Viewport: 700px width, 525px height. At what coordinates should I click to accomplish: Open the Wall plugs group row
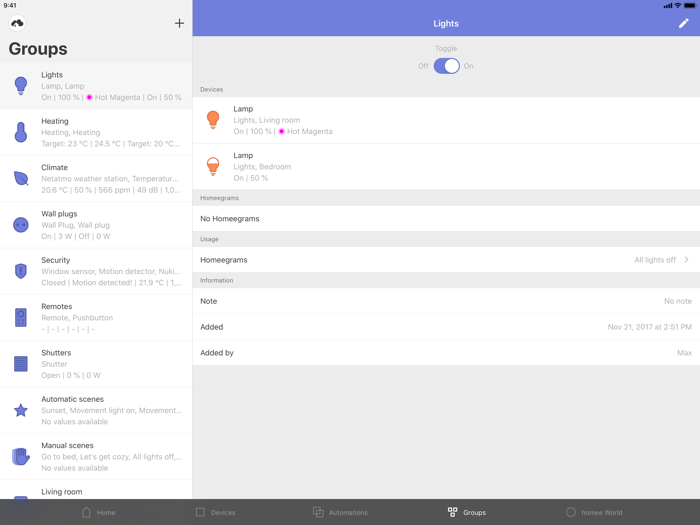coord(96,225)
